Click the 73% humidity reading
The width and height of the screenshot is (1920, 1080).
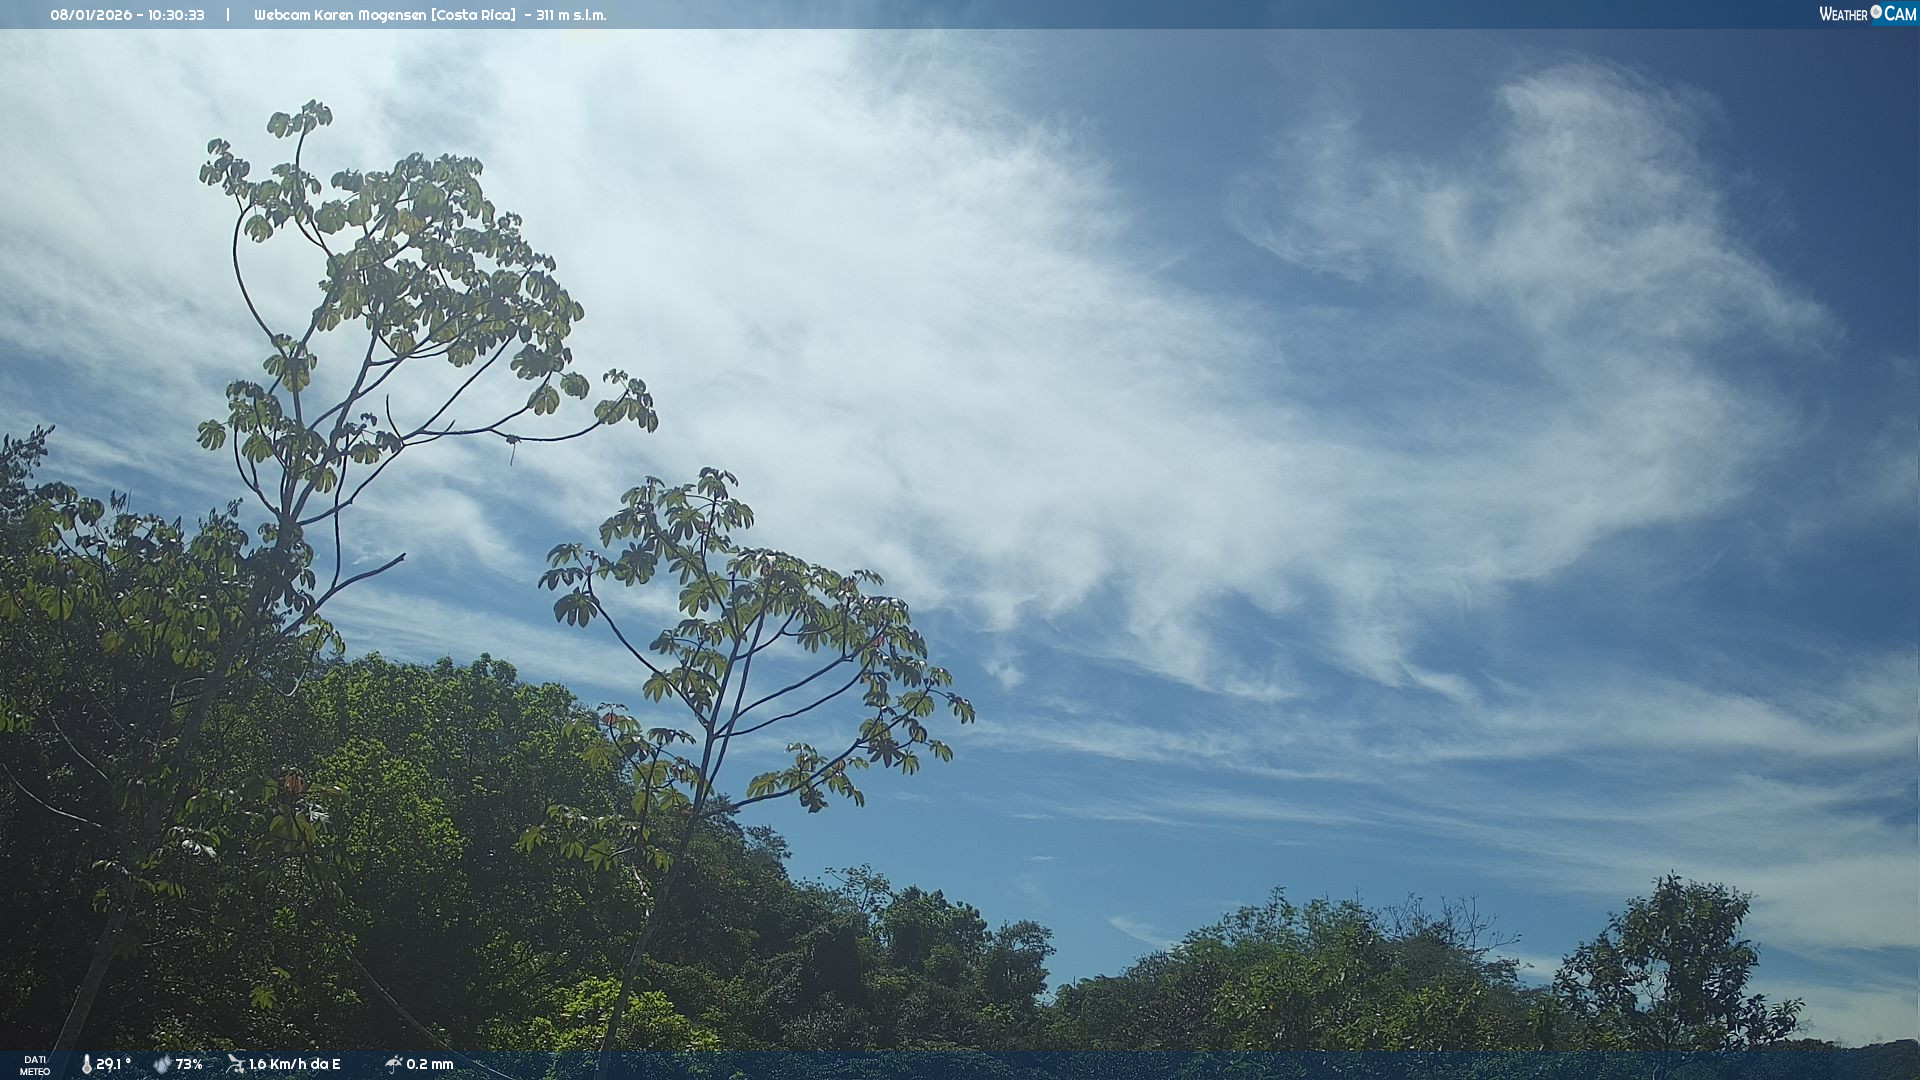coord(189,1065)
